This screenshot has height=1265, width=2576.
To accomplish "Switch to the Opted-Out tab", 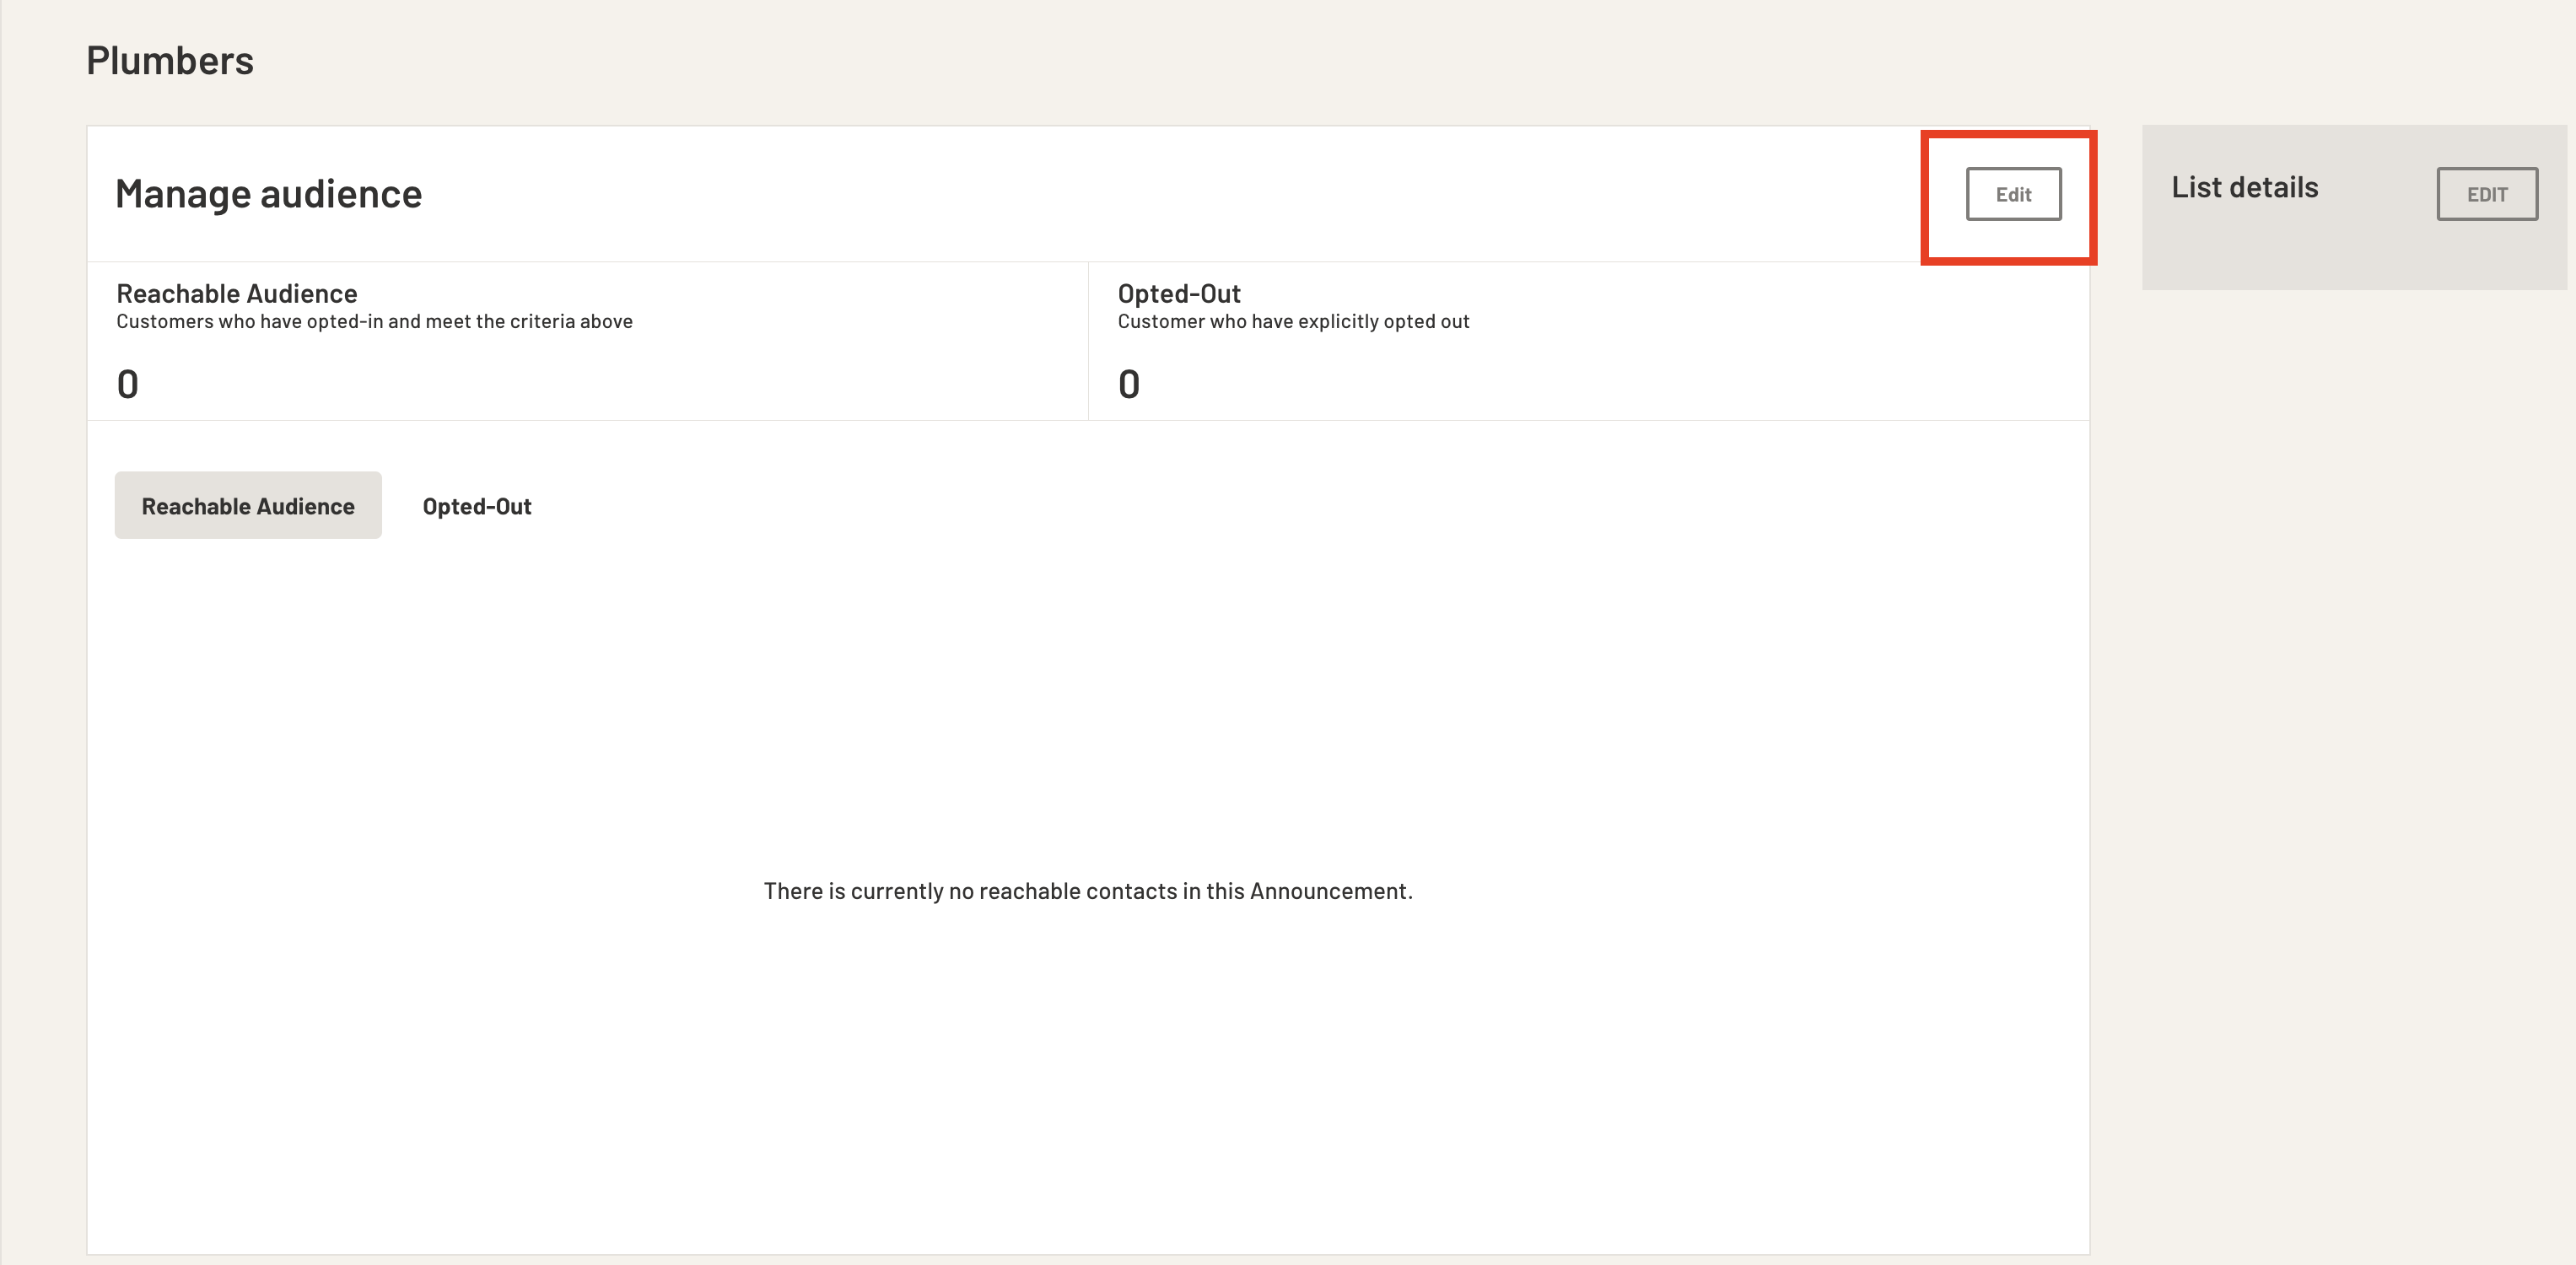I will tap(477, 506).
